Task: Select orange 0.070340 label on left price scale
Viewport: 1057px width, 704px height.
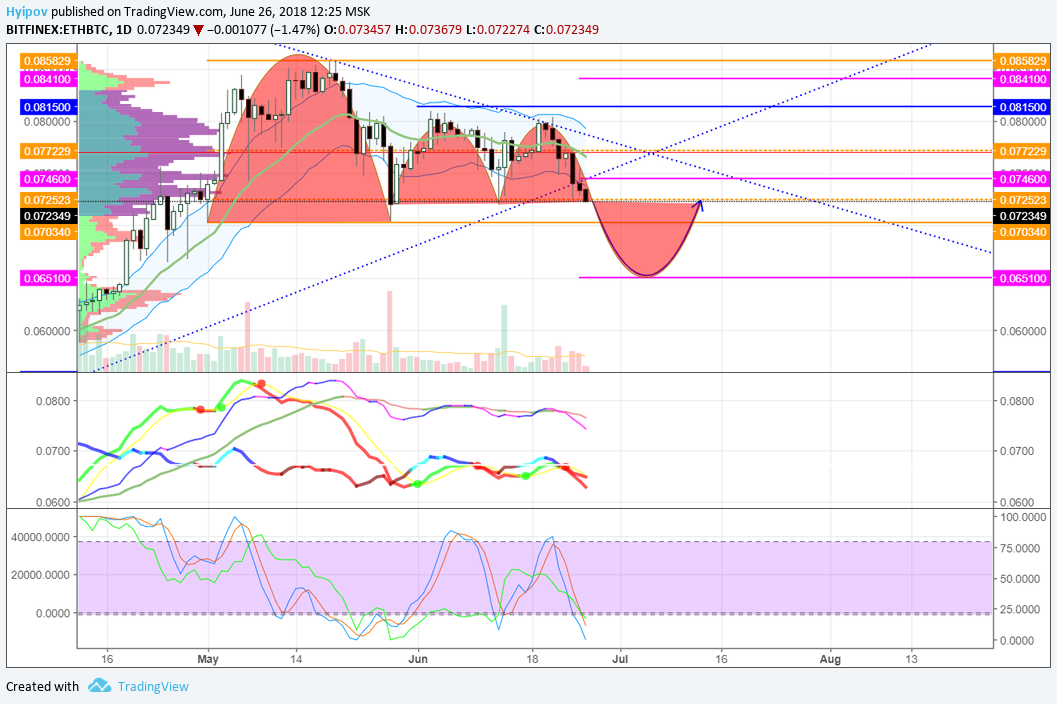Action: coord(47,232)
